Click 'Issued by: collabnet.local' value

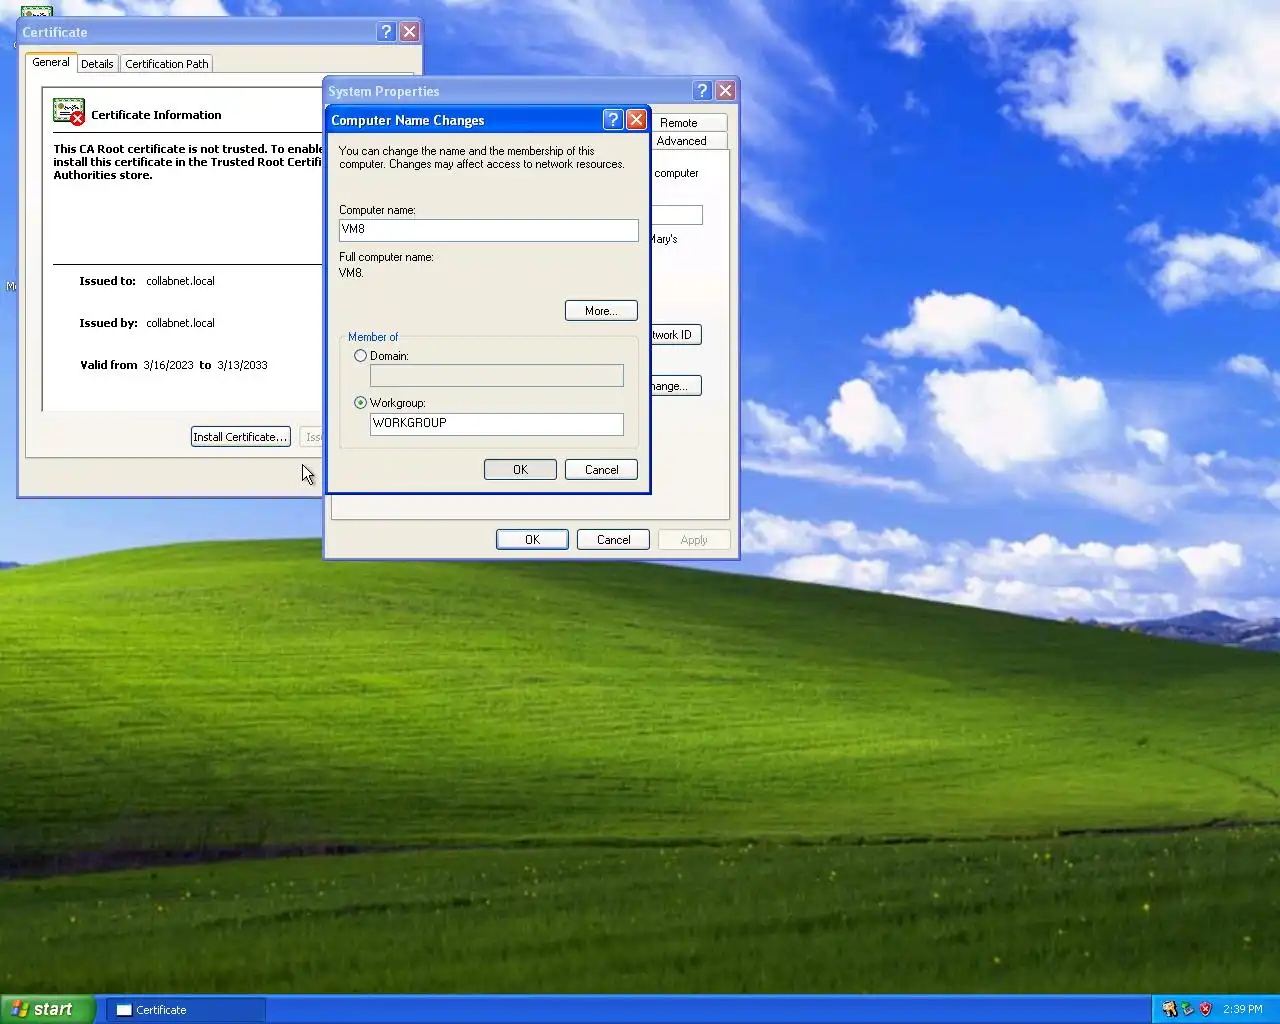pyautogui.click(x=180, y=323)
